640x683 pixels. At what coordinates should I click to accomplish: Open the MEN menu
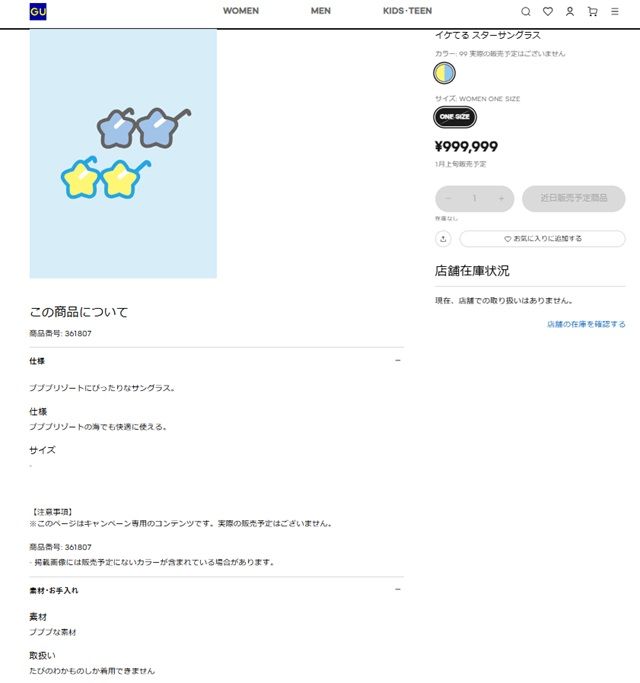321,11
